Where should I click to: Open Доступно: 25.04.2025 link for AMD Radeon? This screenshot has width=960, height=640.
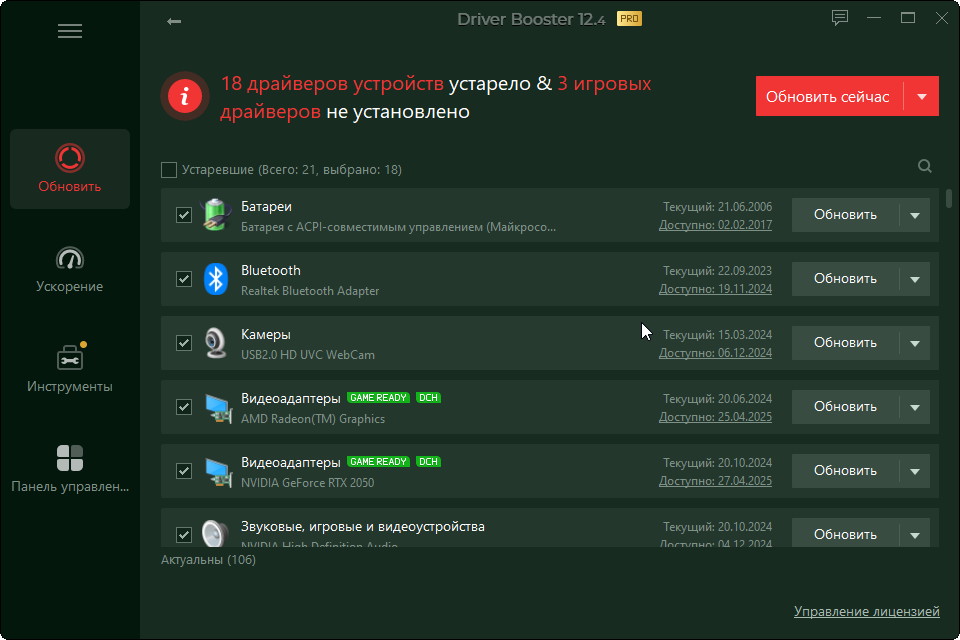[715, 417]
